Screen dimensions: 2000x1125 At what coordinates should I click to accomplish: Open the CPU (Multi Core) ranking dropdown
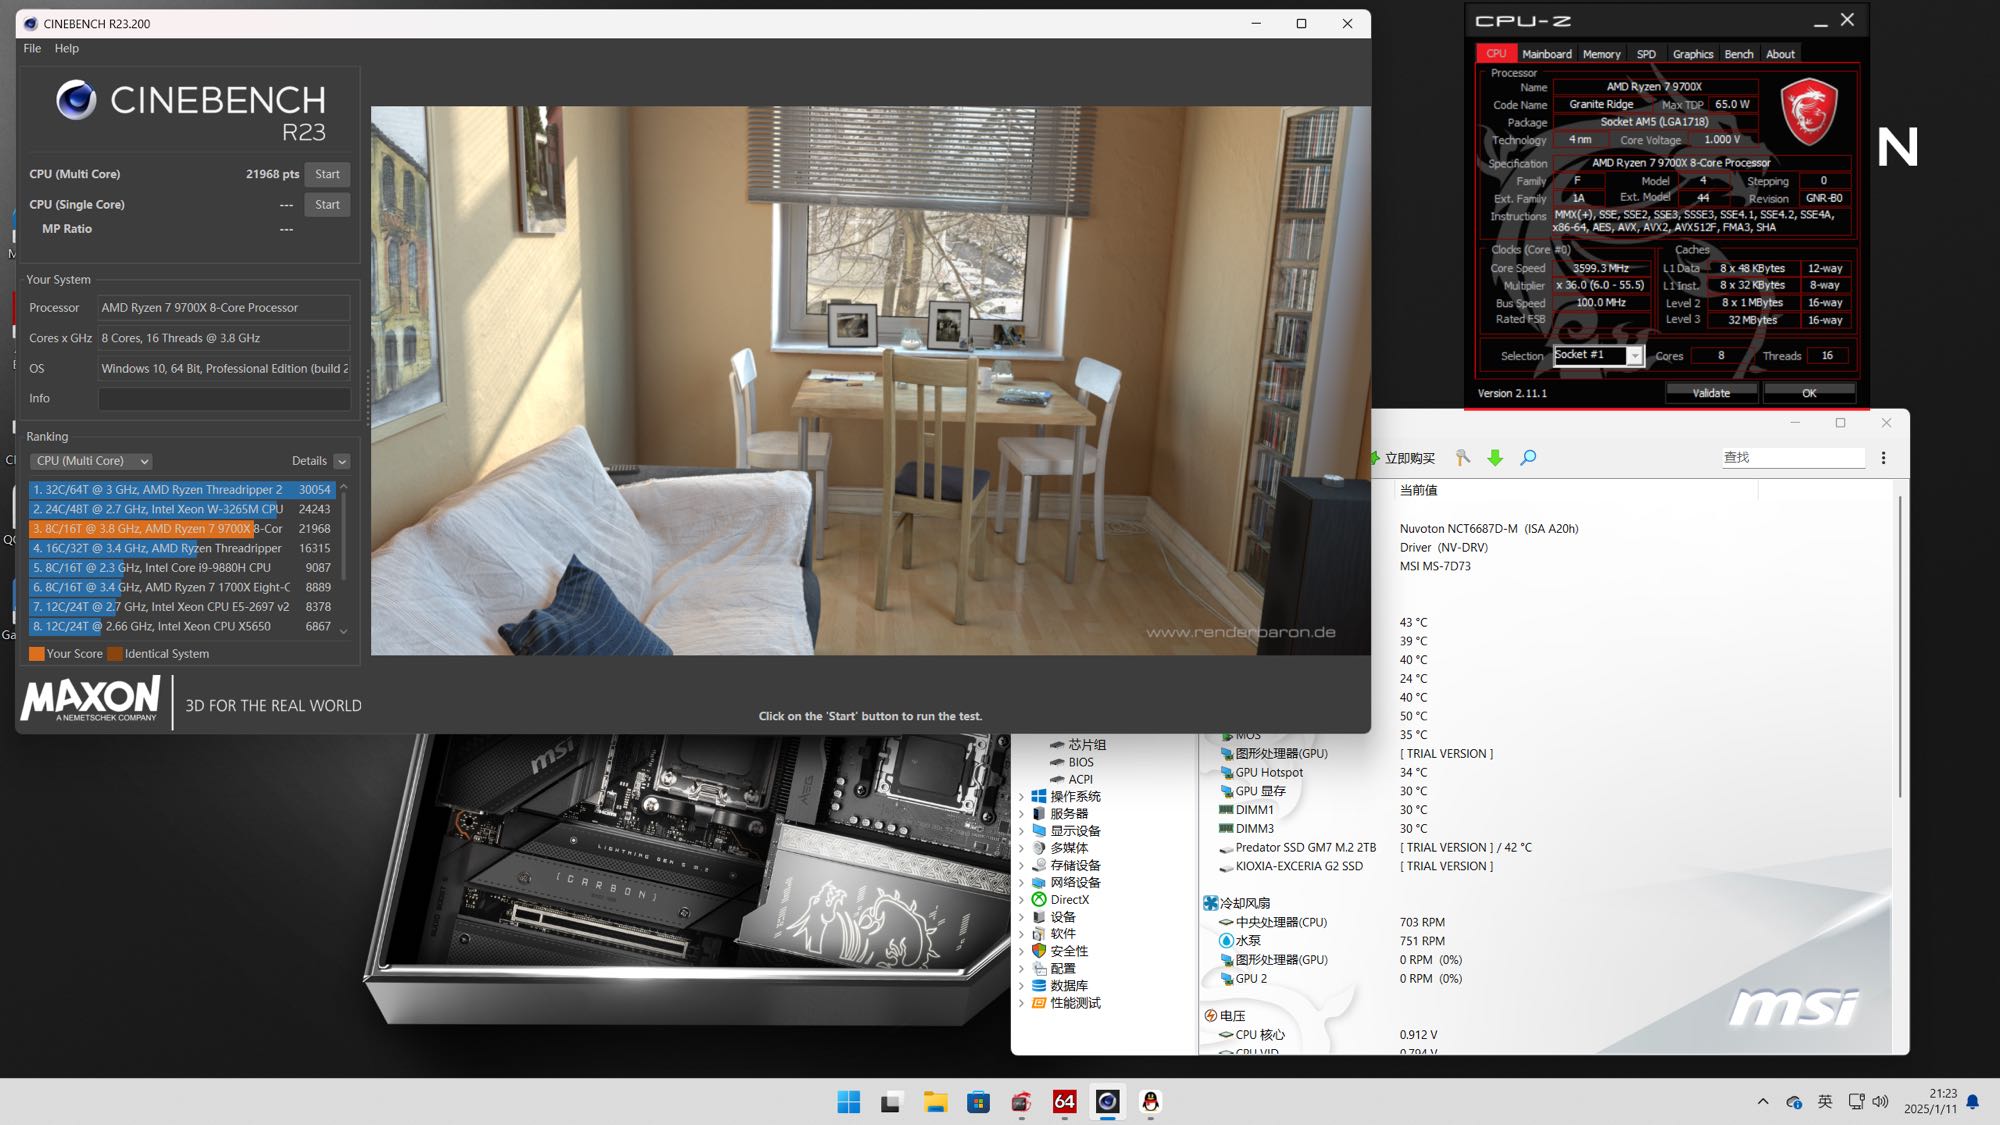pyautogui.click(x=91, y=461)
